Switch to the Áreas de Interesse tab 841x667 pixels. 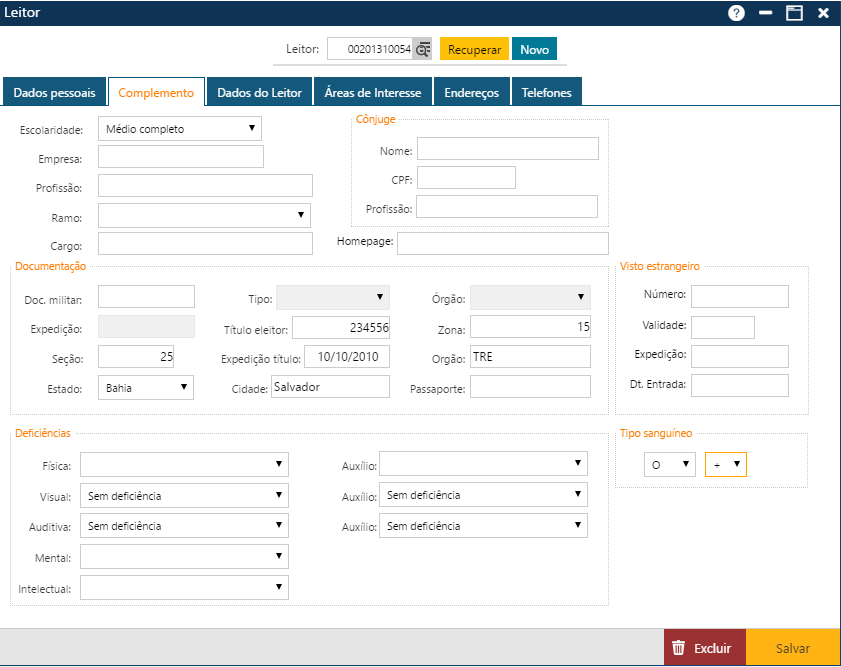tap(372, 91)
